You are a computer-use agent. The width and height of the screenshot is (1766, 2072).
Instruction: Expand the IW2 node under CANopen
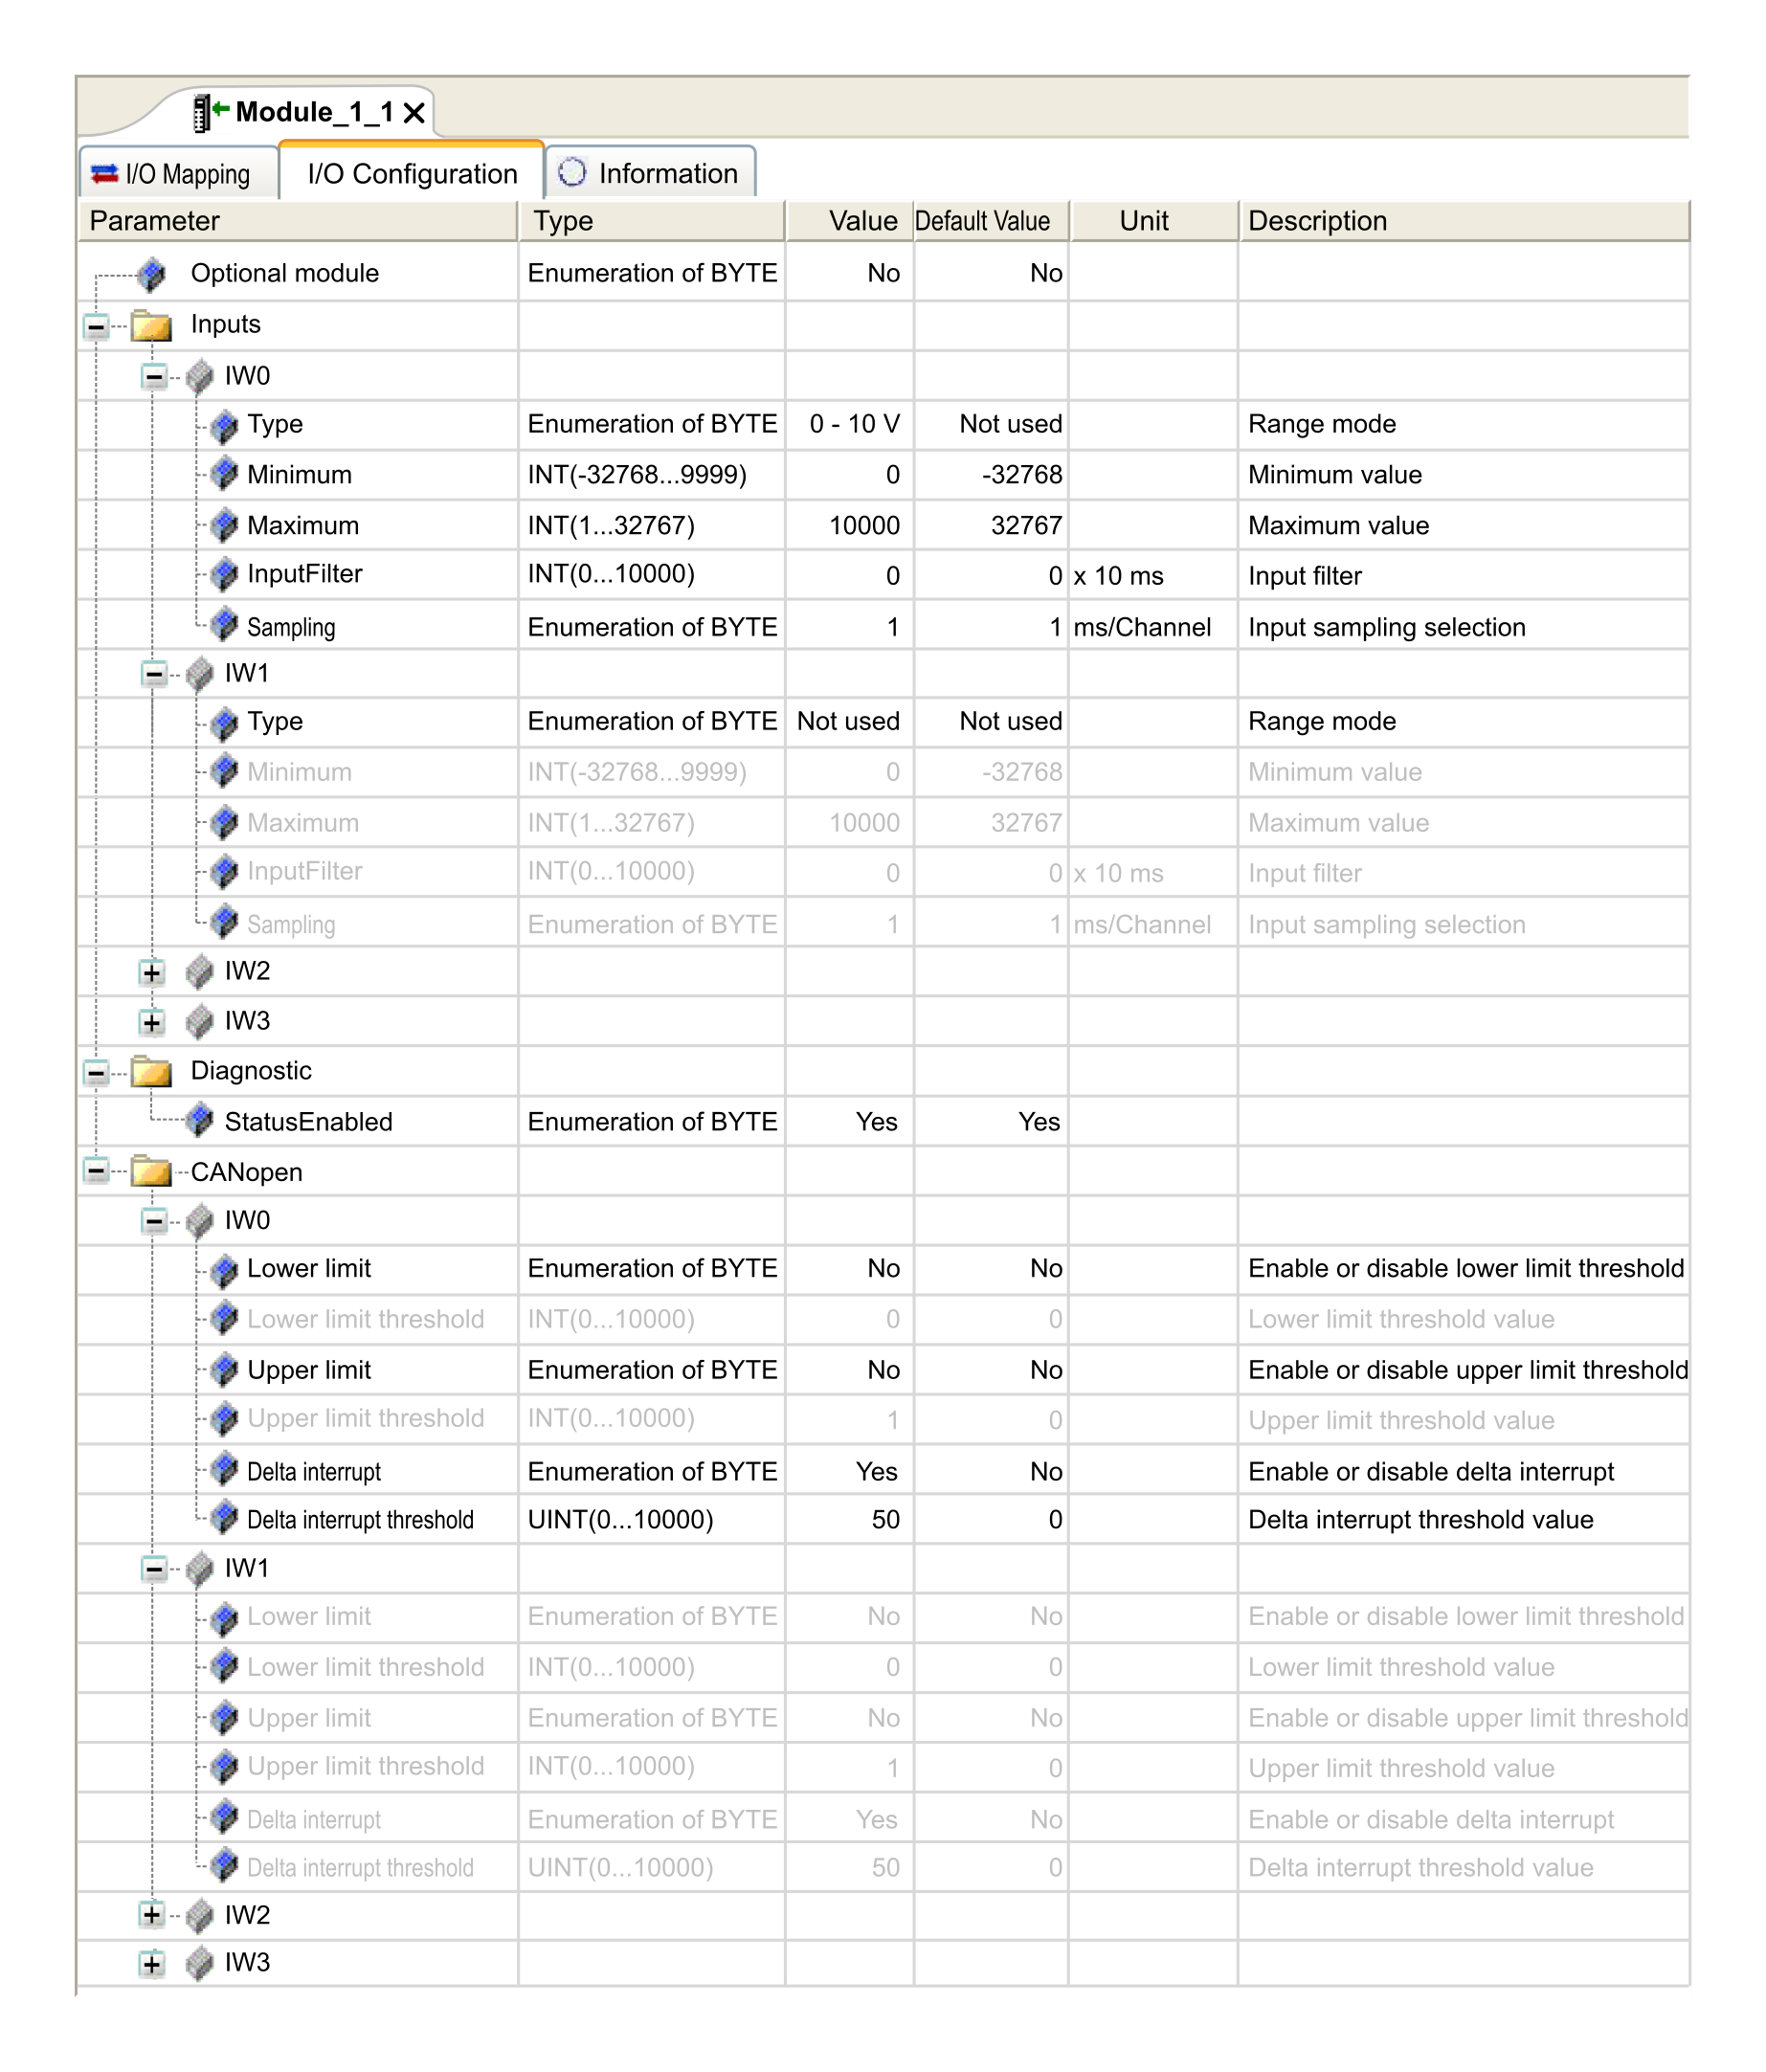pyautogui.click(x=151, y=1914)
